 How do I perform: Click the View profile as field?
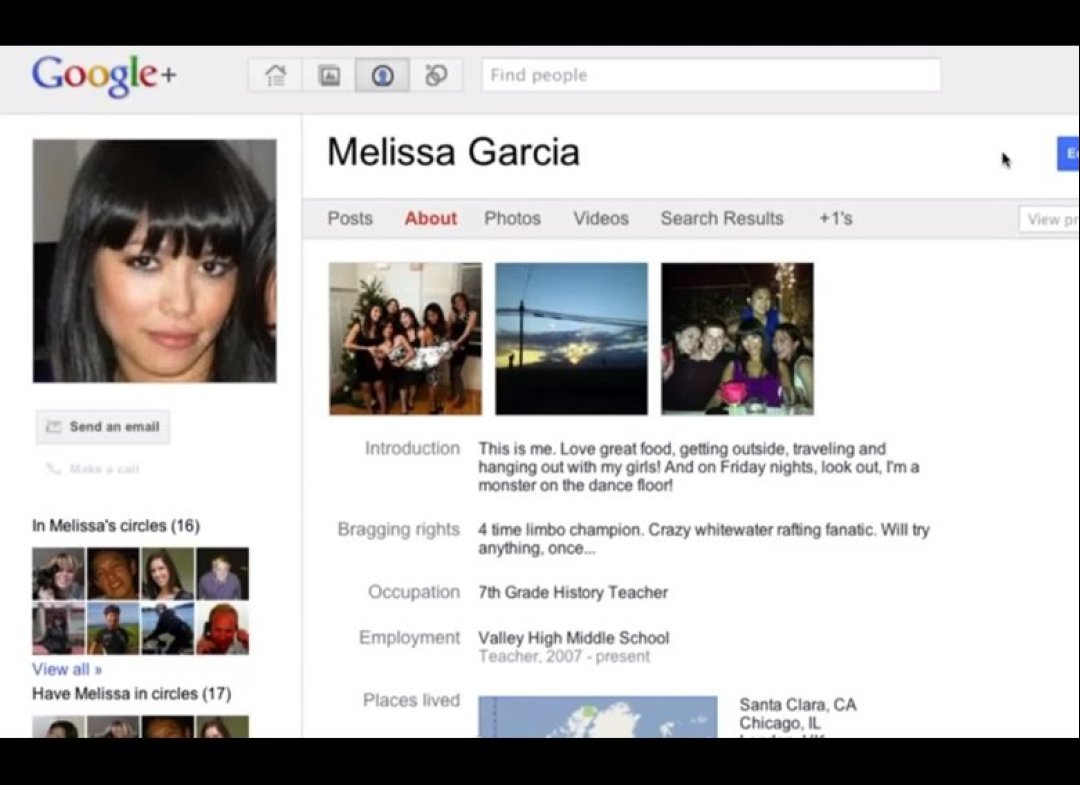pyautogui.click(x=1049, y=220)
